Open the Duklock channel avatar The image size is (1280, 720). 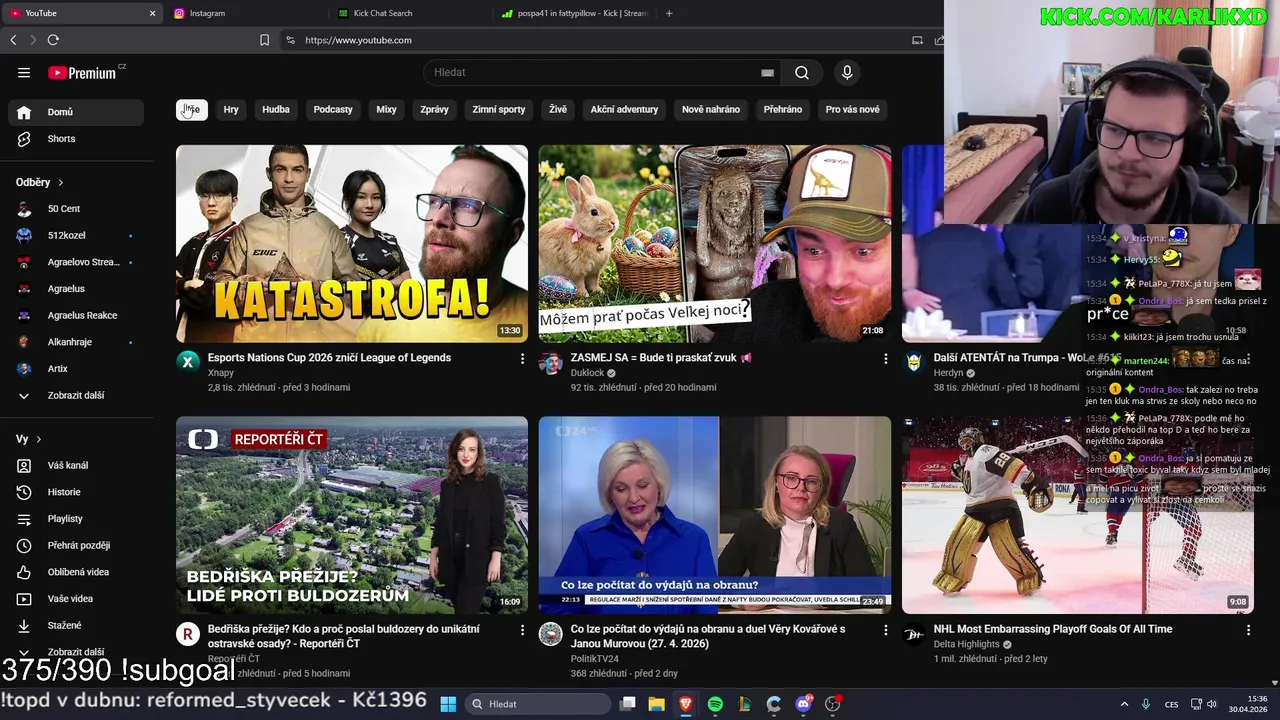551,362
